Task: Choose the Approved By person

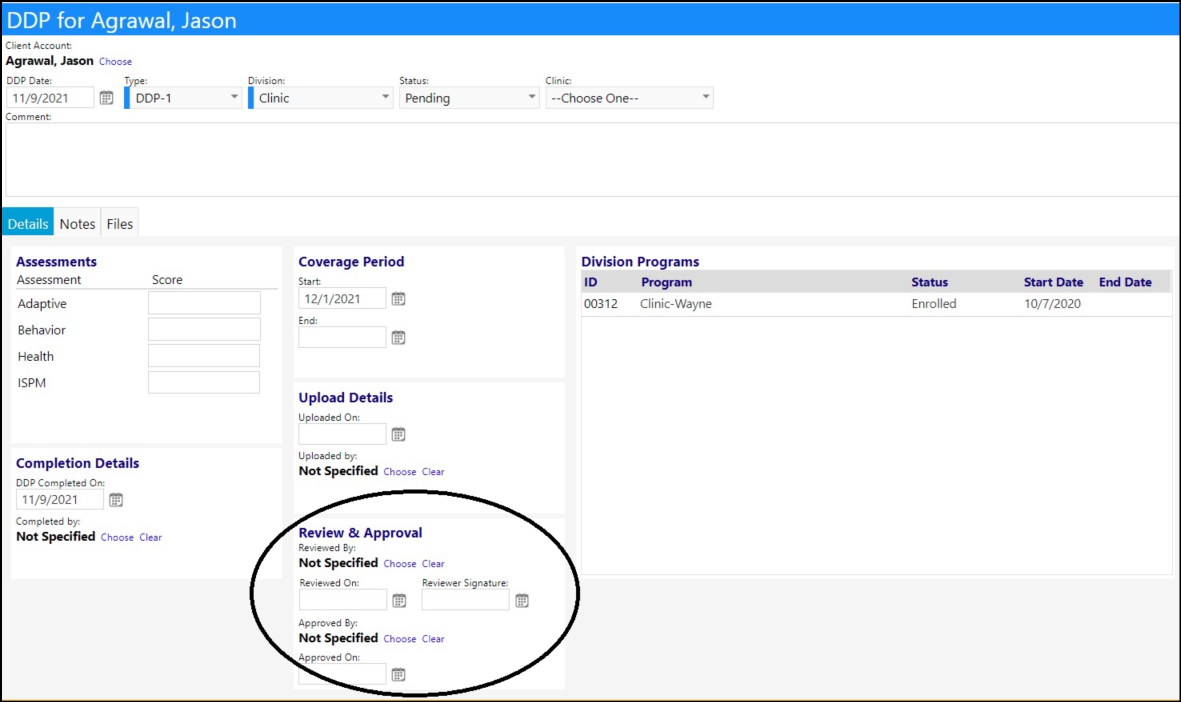Action: 399,639
